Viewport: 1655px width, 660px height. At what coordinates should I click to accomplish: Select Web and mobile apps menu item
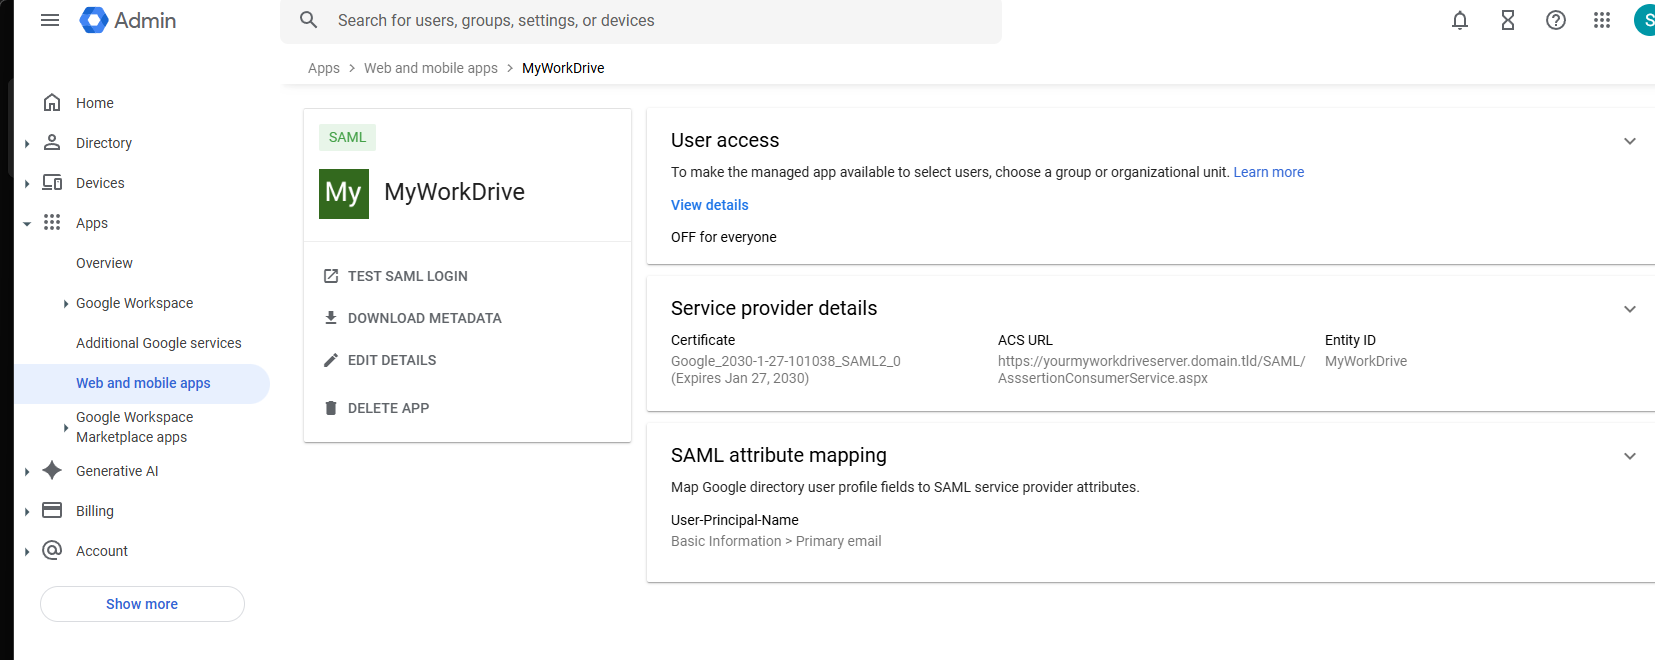coord(143,383)
